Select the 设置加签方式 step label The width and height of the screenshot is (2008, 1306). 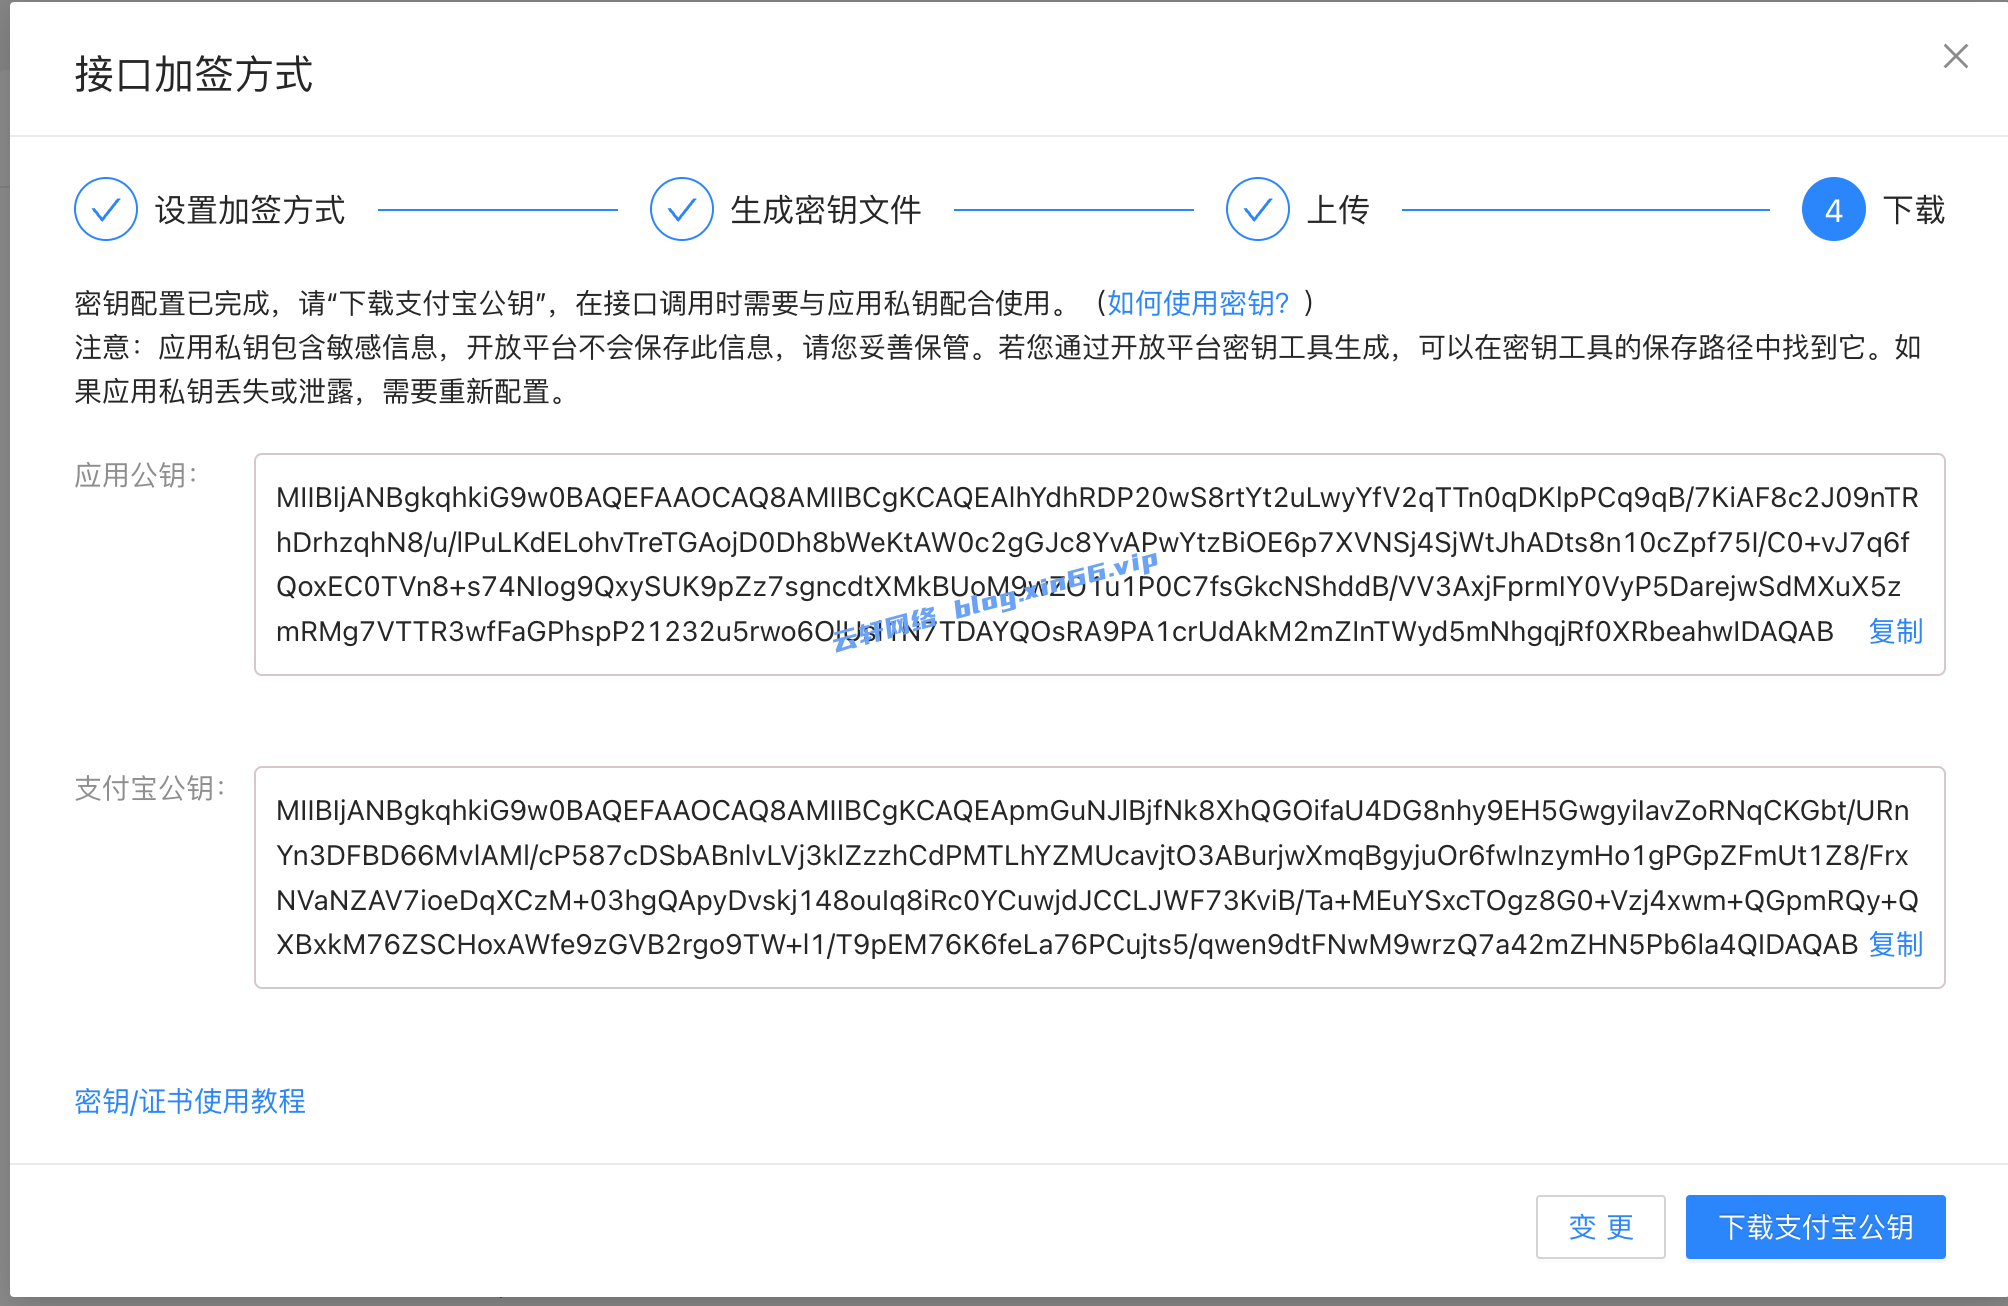pyautogui.click(x=250, y=210)
